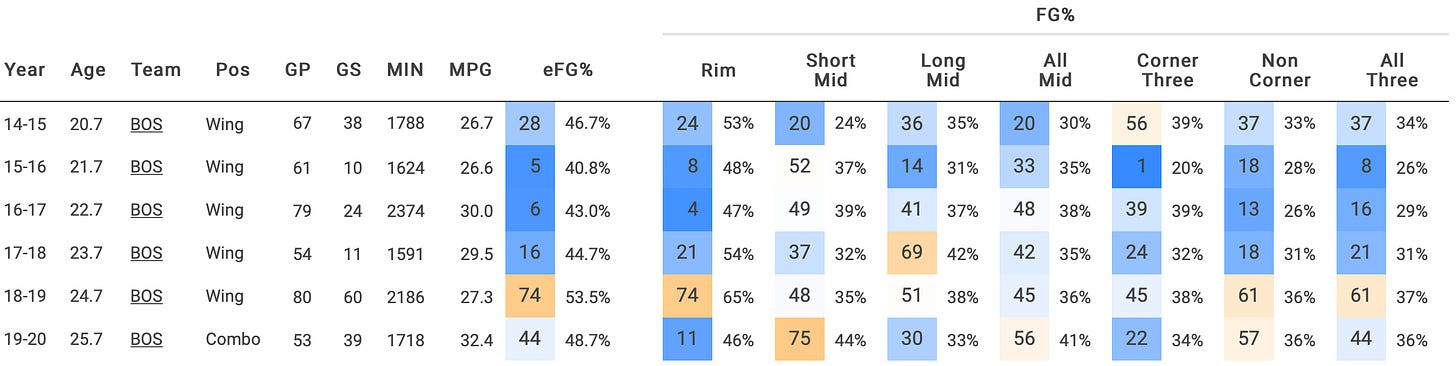Image resolution: width=1456 pixels, height=366 pixels.
Task: Click the orange 74 eFG% percentile cell
Action: pyautogui.click(x=530, y=297)
